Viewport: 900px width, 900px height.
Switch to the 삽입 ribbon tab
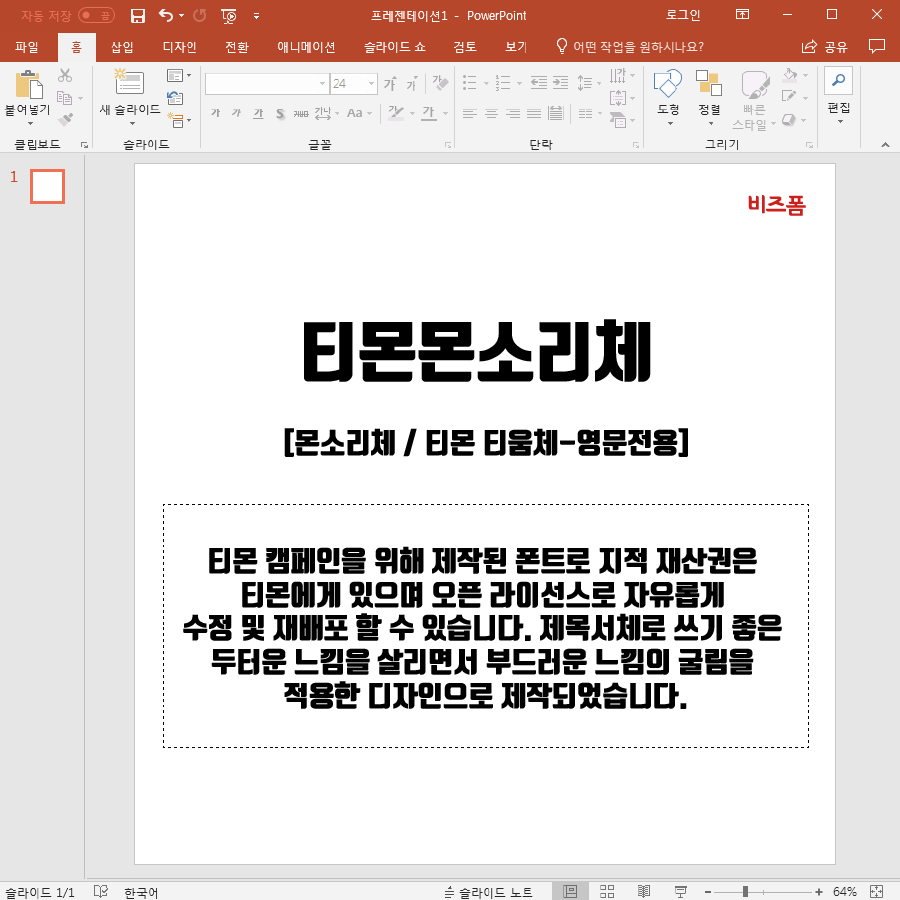click(x=121, y=46)
